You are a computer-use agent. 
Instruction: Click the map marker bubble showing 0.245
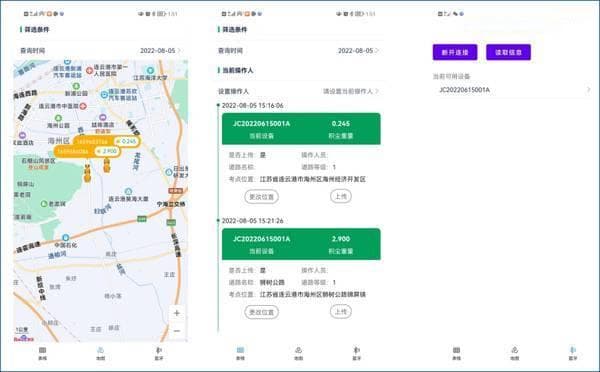click(106, 141)
